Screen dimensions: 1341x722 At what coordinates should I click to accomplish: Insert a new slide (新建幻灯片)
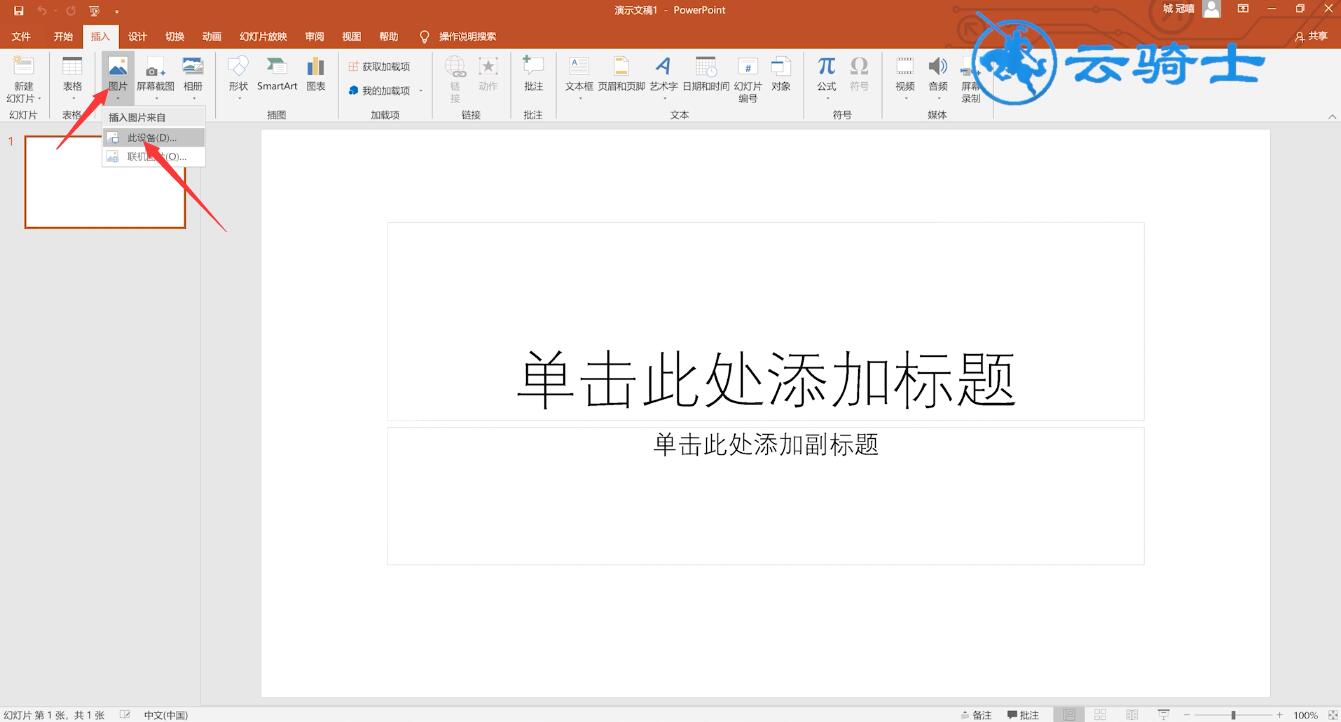pos(23,79)
